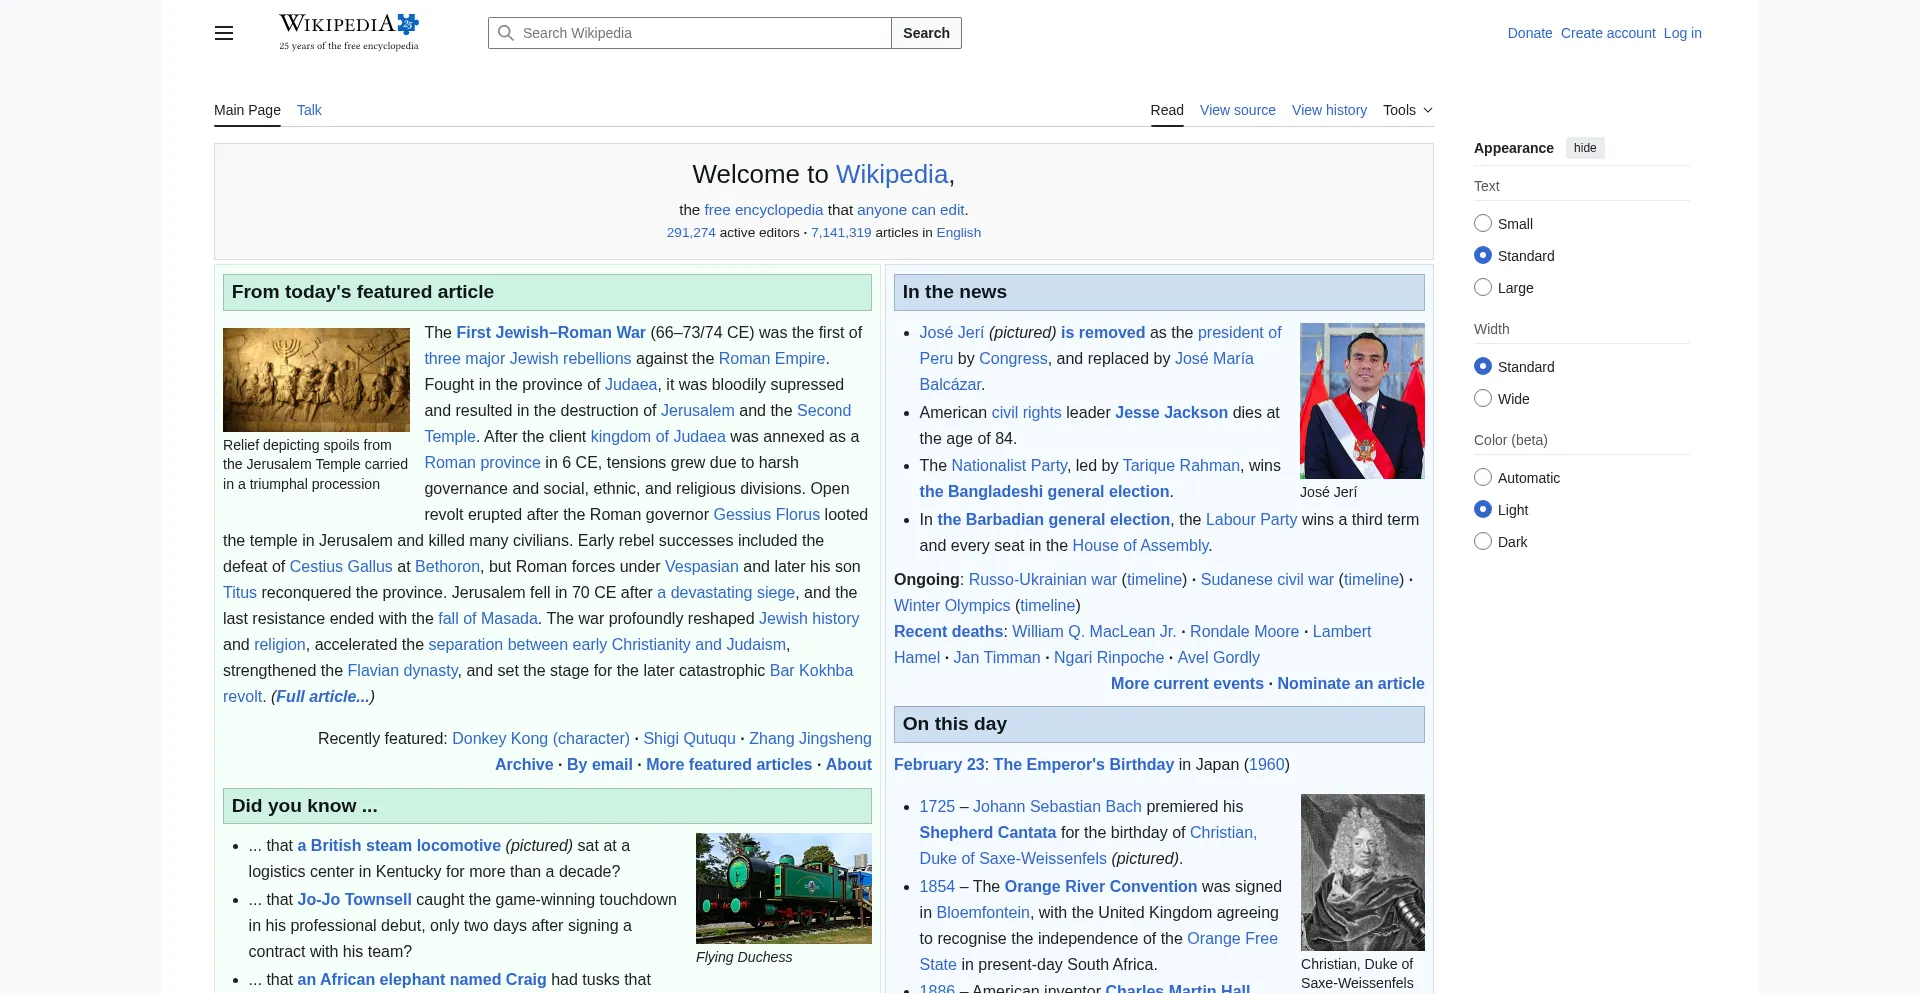Screen dimensions: 1920x993
Task: Select the Read tab
Action: [x=1167, y=110]
